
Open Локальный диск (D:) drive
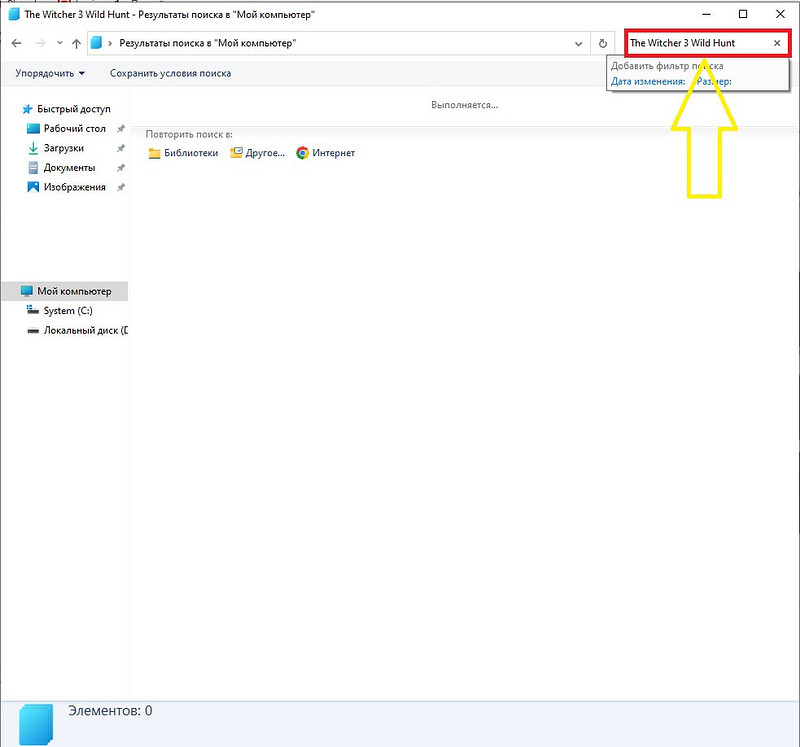click(x=85, y=330)
